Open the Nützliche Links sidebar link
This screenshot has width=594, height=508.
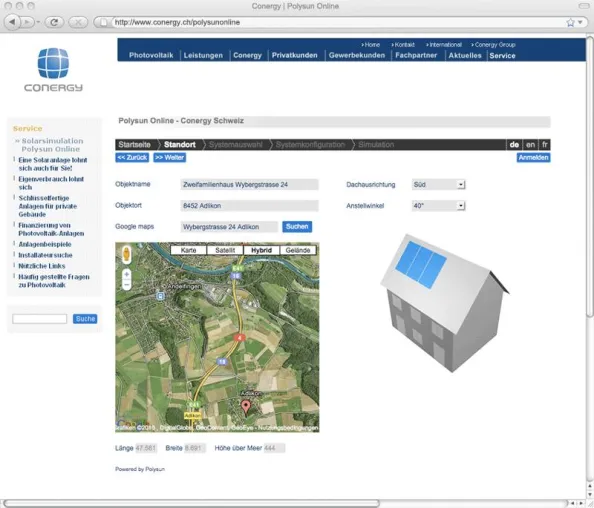tap(42, 266)
